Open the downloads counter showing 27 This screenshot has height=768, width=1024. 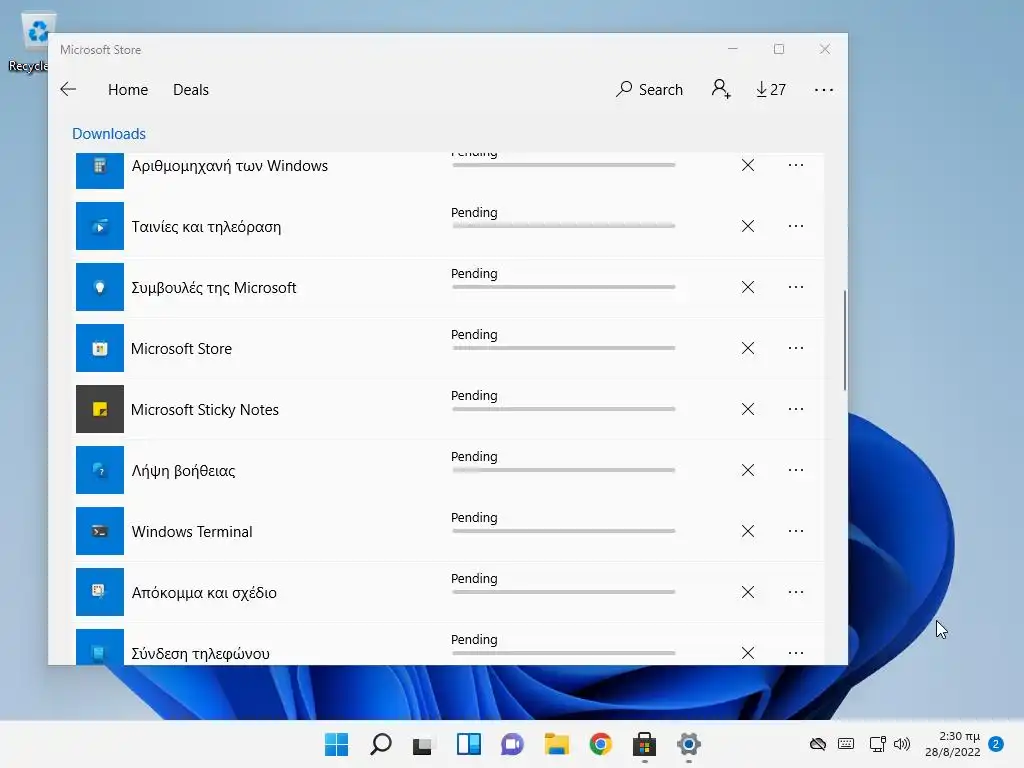coord(771,89)
